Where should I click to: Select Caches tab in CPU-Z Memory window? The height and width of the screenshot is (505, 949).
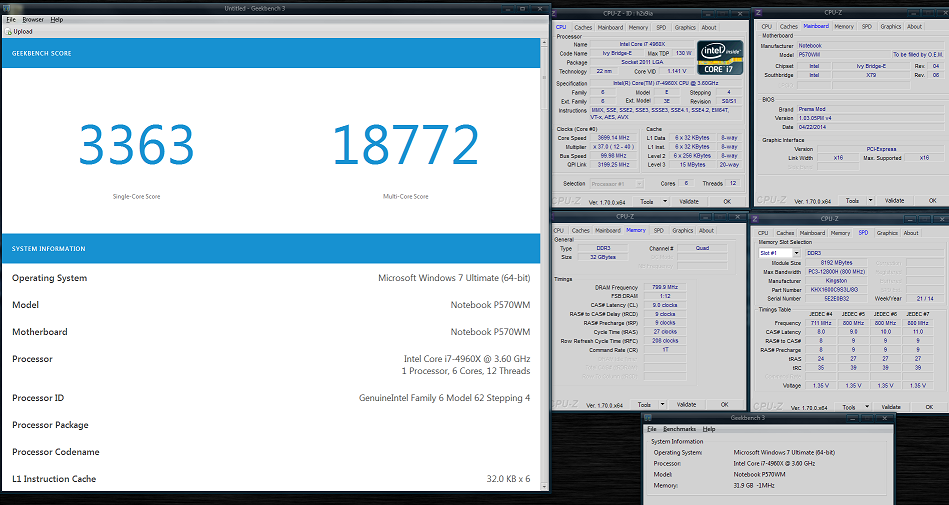pos(580,231)
